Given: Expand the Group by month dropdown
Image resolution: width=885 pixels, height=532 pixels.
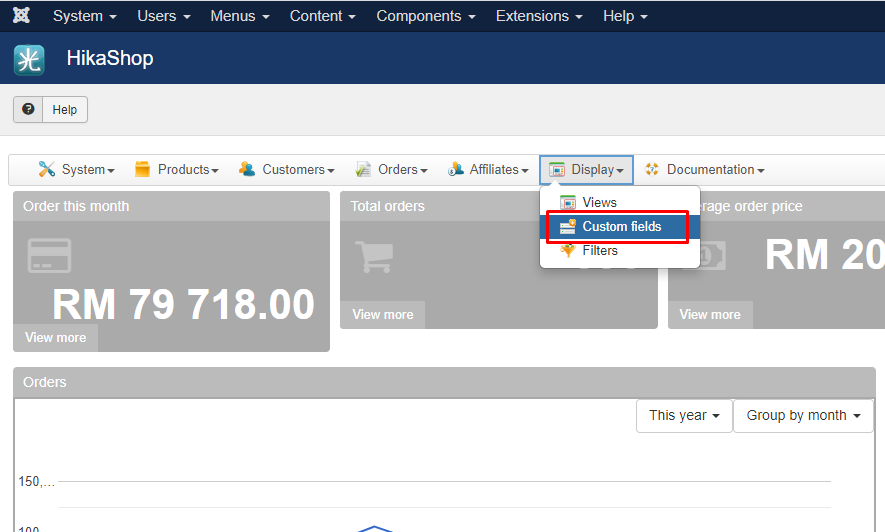Looking at the screenshot, I should pyautogui.click(x=803, y=416).
